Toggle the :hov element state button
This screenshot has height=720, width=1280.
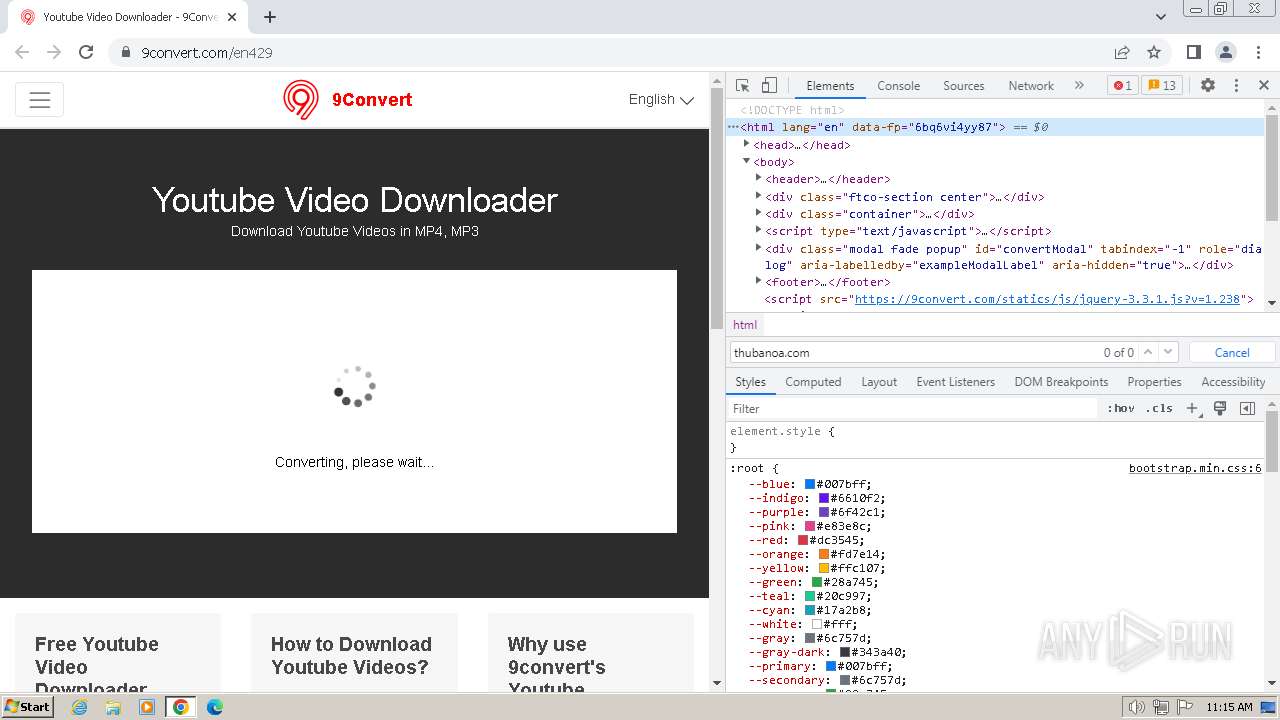(x=1121, y=408)
